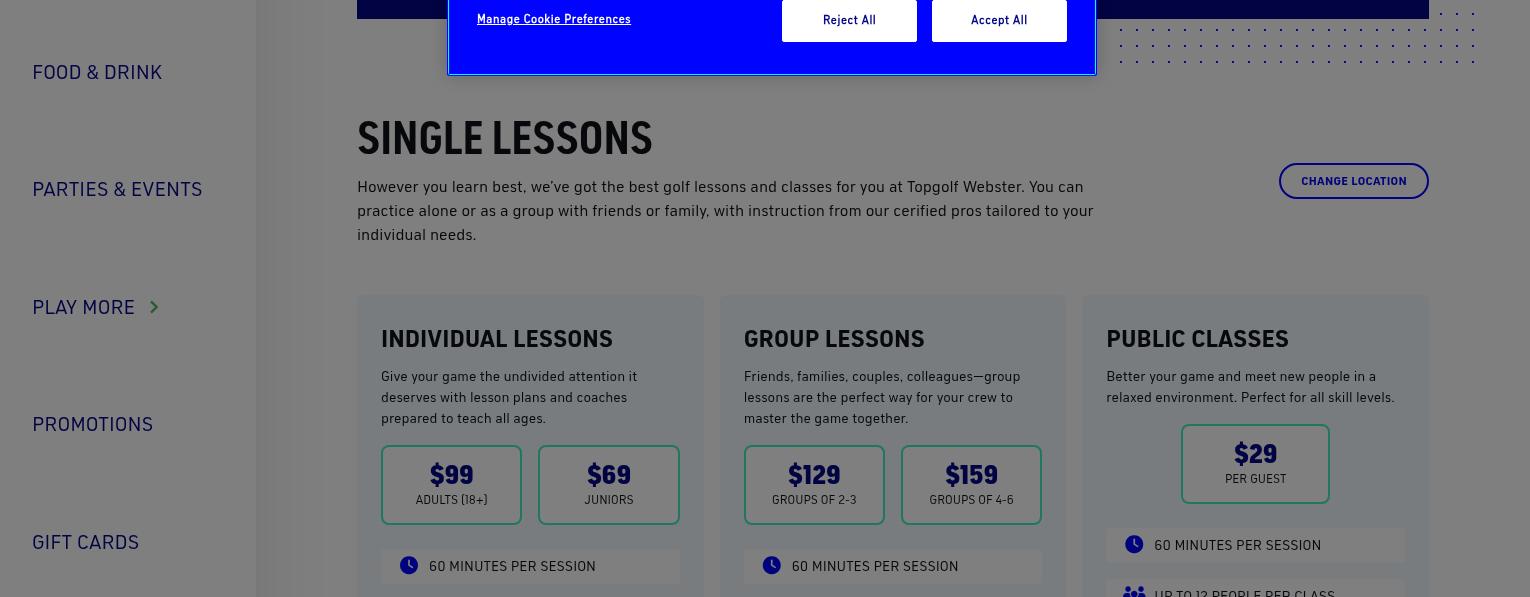The width and height of the screenshot is (1530, 597).
Task: Open Gift Cards sidebar link
Action: click(85, 542)
